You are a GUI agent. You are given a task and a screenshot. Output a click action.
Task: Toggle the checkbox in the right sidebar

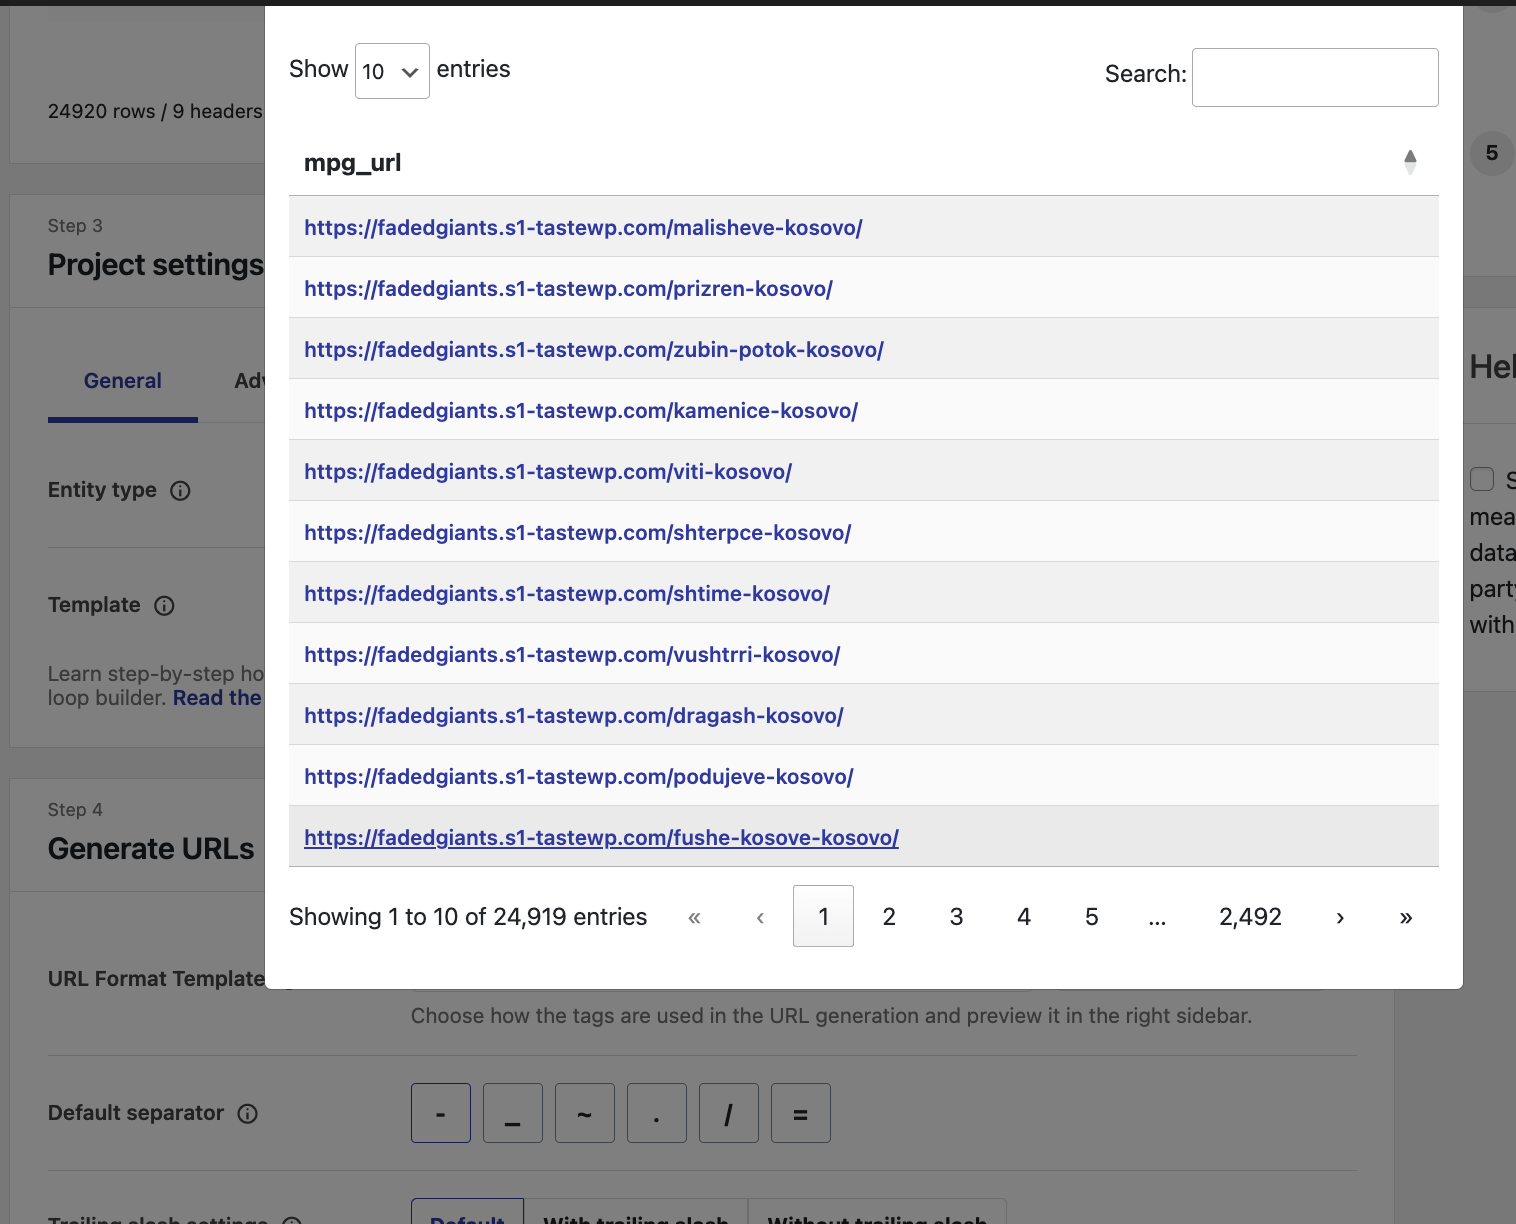coord(1482,479)
